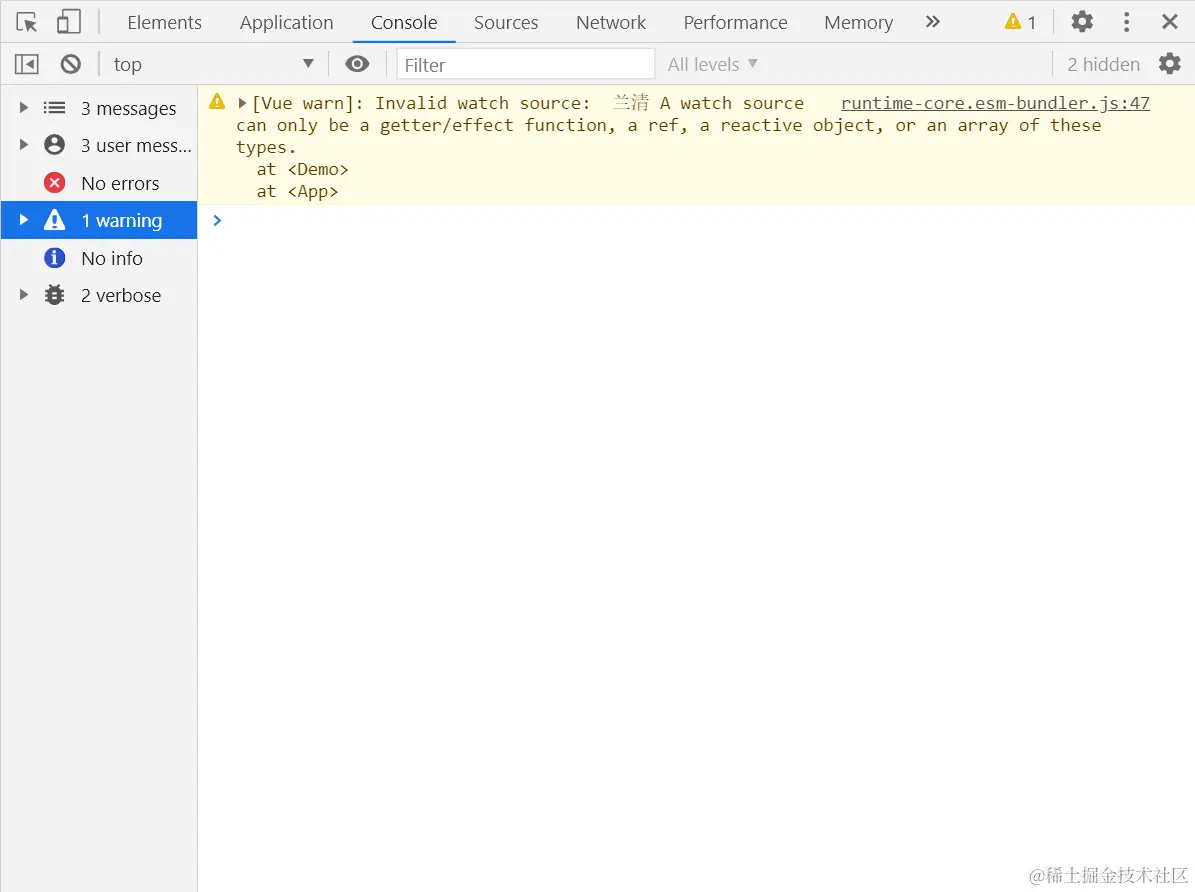This screenshot has height=892, width=1195.
Task: Expand the 3 user messages group
Action: click(24, 145)
